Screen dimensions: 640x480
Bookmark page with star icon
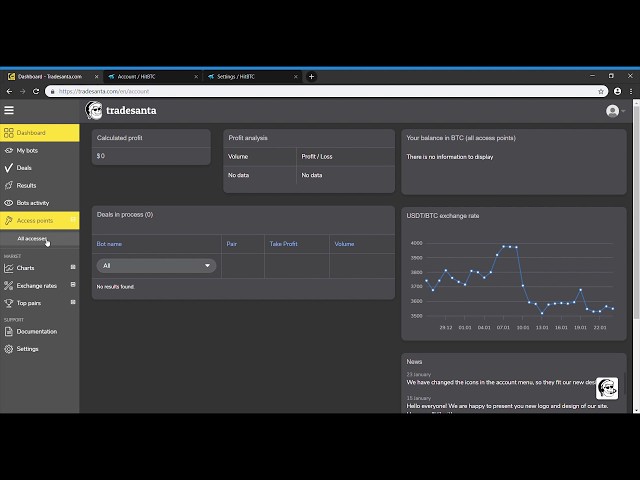tap(601, 91)
